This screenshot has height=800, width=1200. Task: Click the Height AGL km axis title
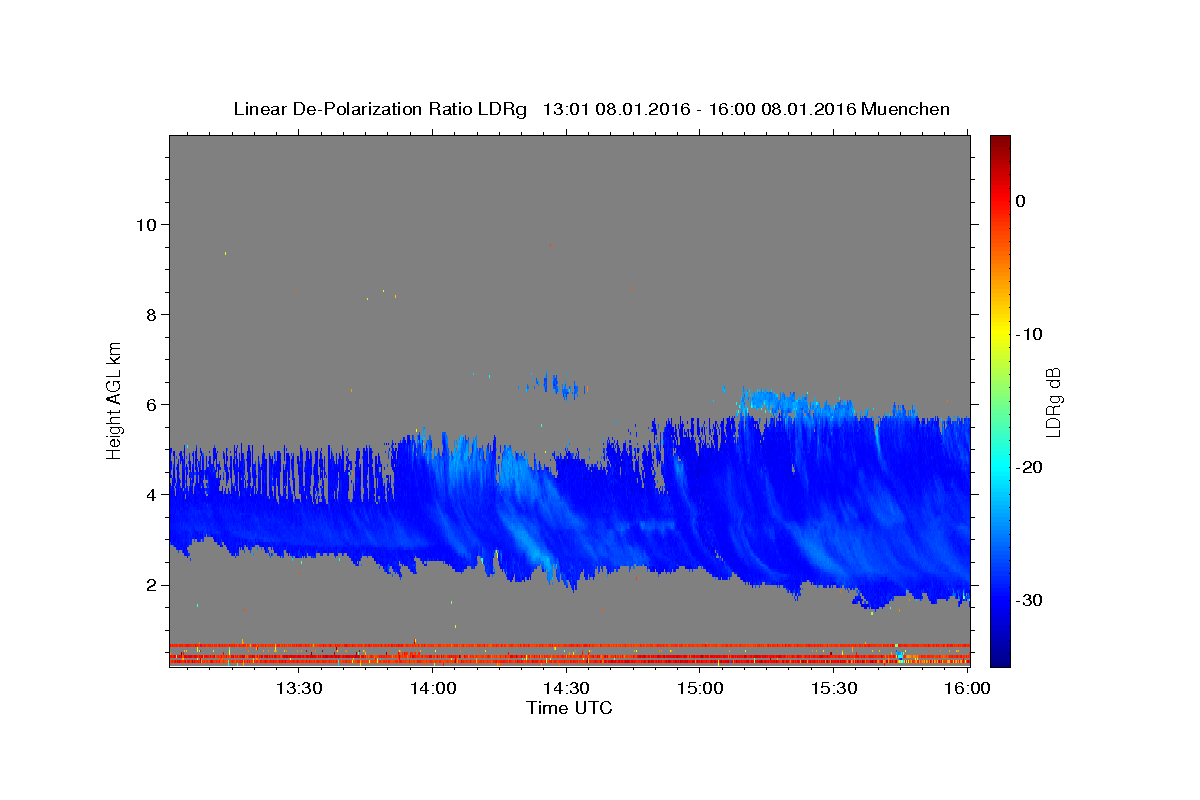(114, 399)
